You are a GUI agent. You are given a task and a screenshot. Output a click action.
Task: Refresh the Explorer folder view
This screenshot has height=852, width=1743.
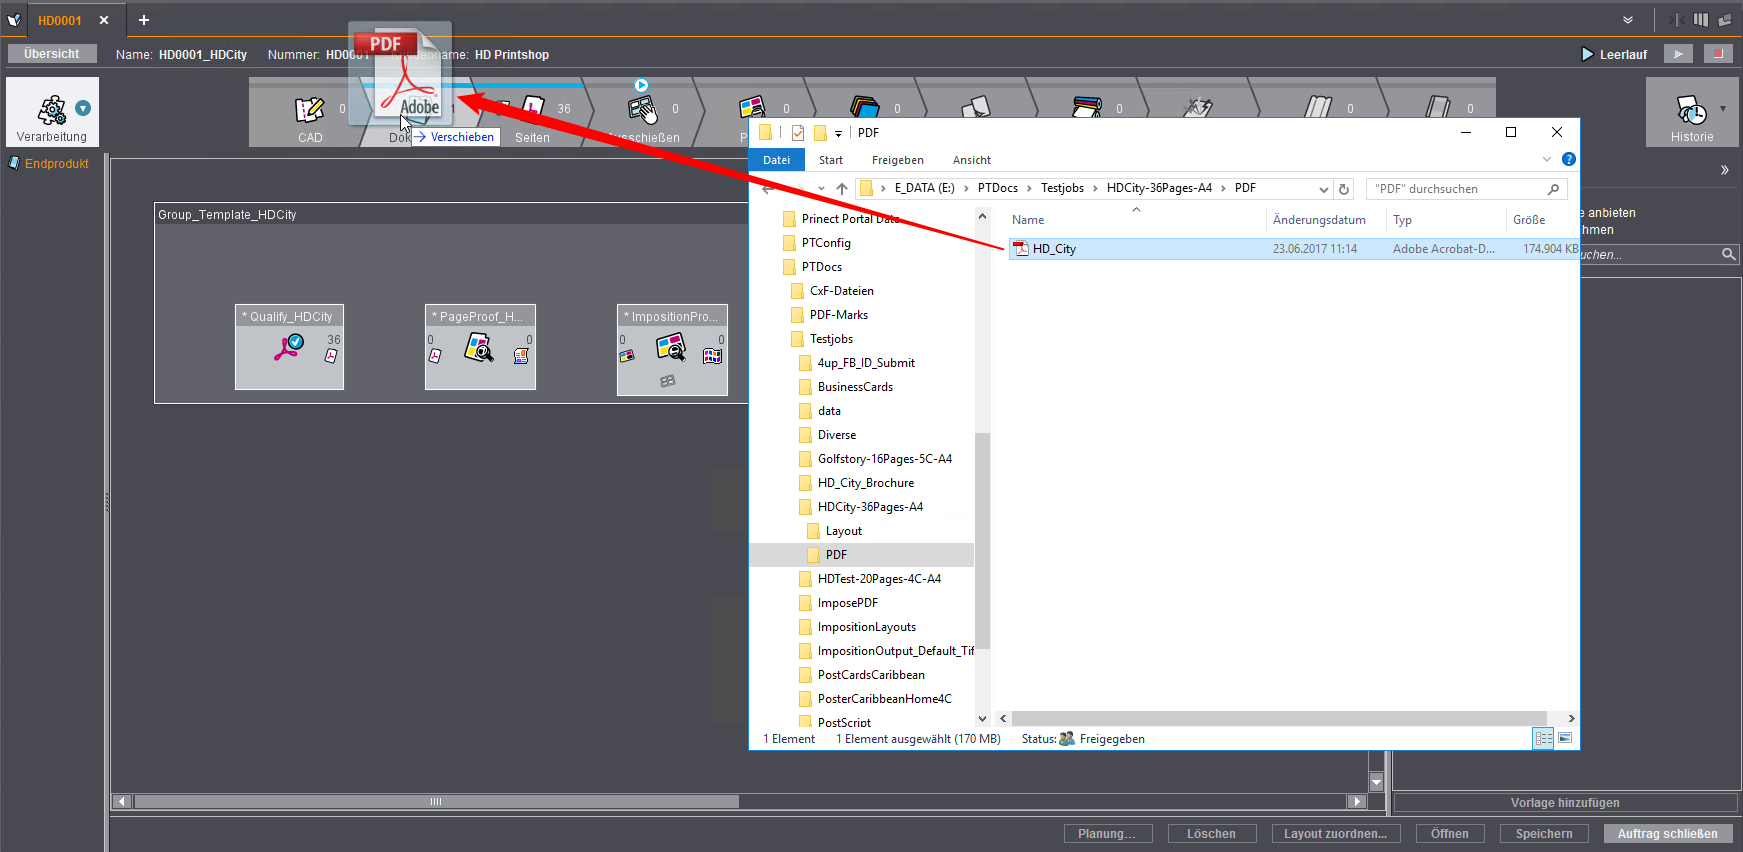[x=1344, y=189]
